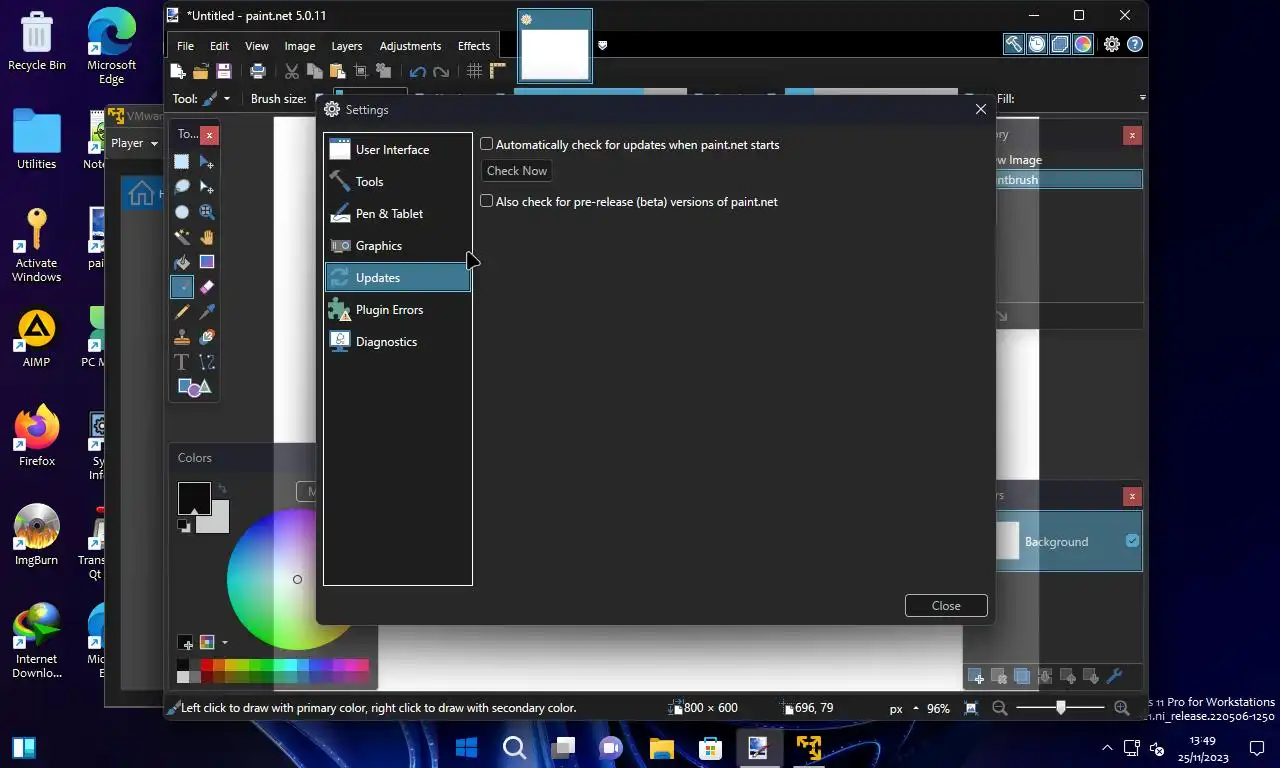Click the Add New Layer icon
The width and height of the screenshot is (1280, 768).
pos(975,677)
